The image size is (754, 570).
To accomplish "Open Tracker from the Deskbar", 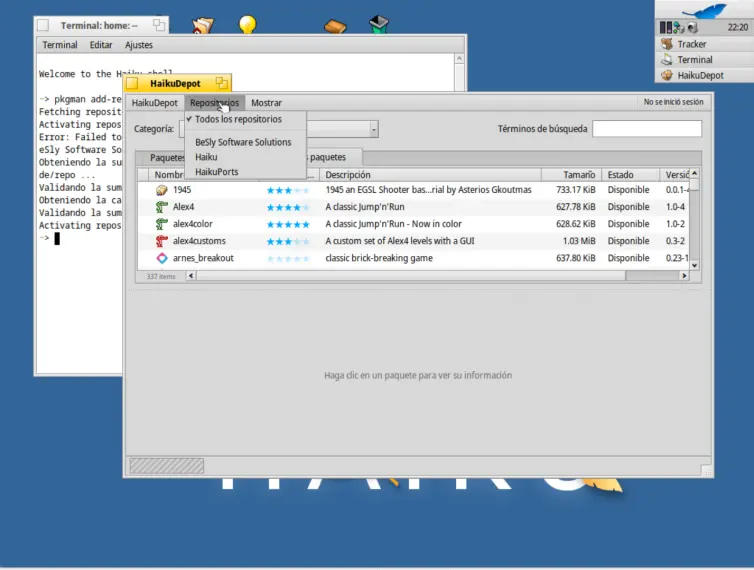I will pyautogui.click(x=704, y=44).
